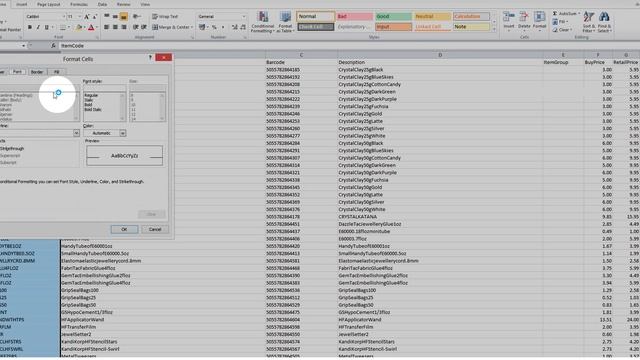Open Format as Table in the ribbon
Screen dimensions: 640x360
[285, 22]
